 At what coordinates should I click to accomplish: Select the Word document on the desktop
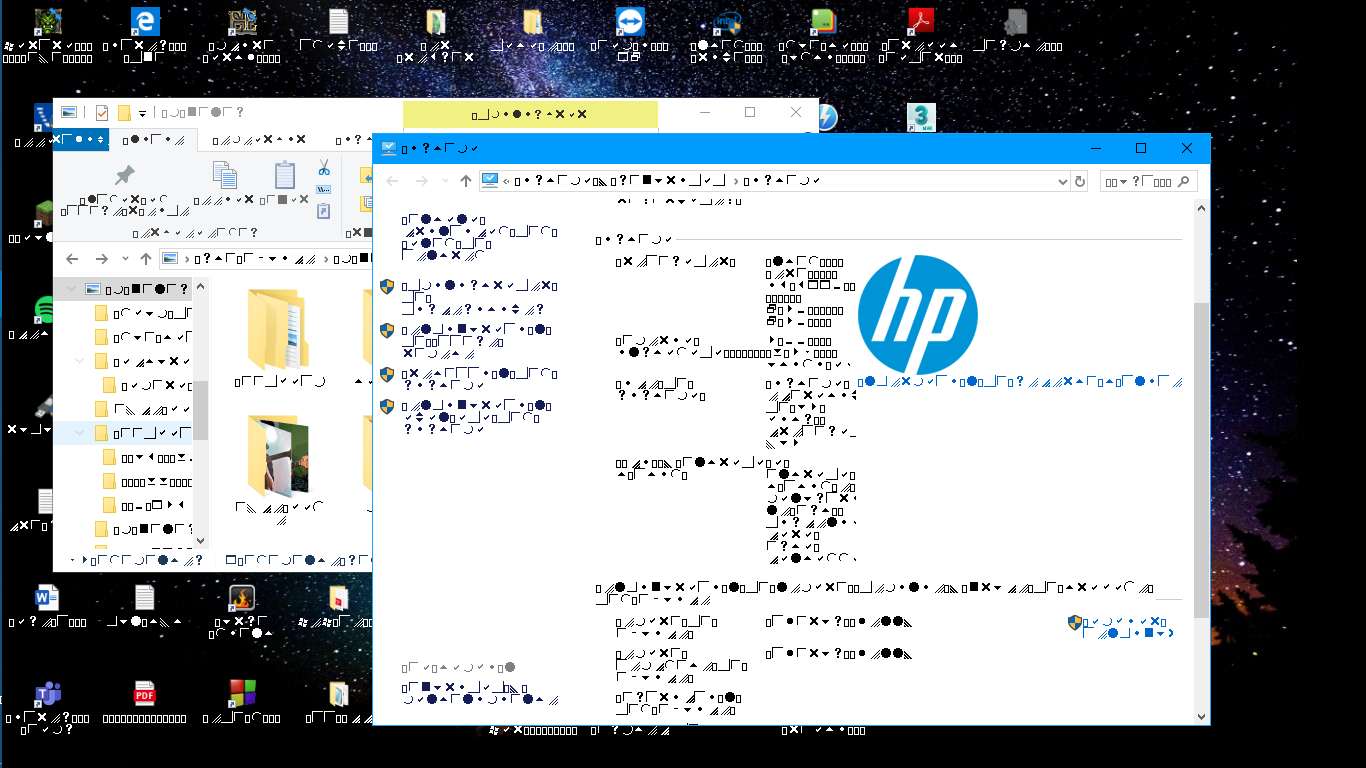point(49,598)
